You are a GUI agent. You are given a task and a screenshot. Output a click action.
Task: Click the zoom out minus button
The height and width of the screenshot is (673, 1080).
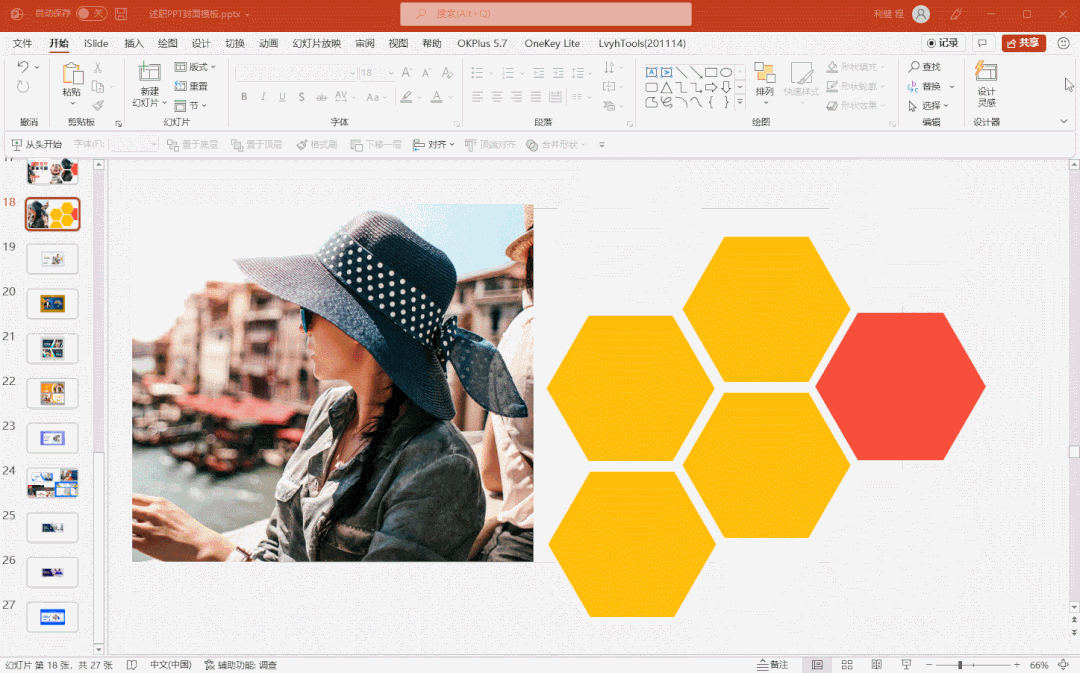coord(928,665)
